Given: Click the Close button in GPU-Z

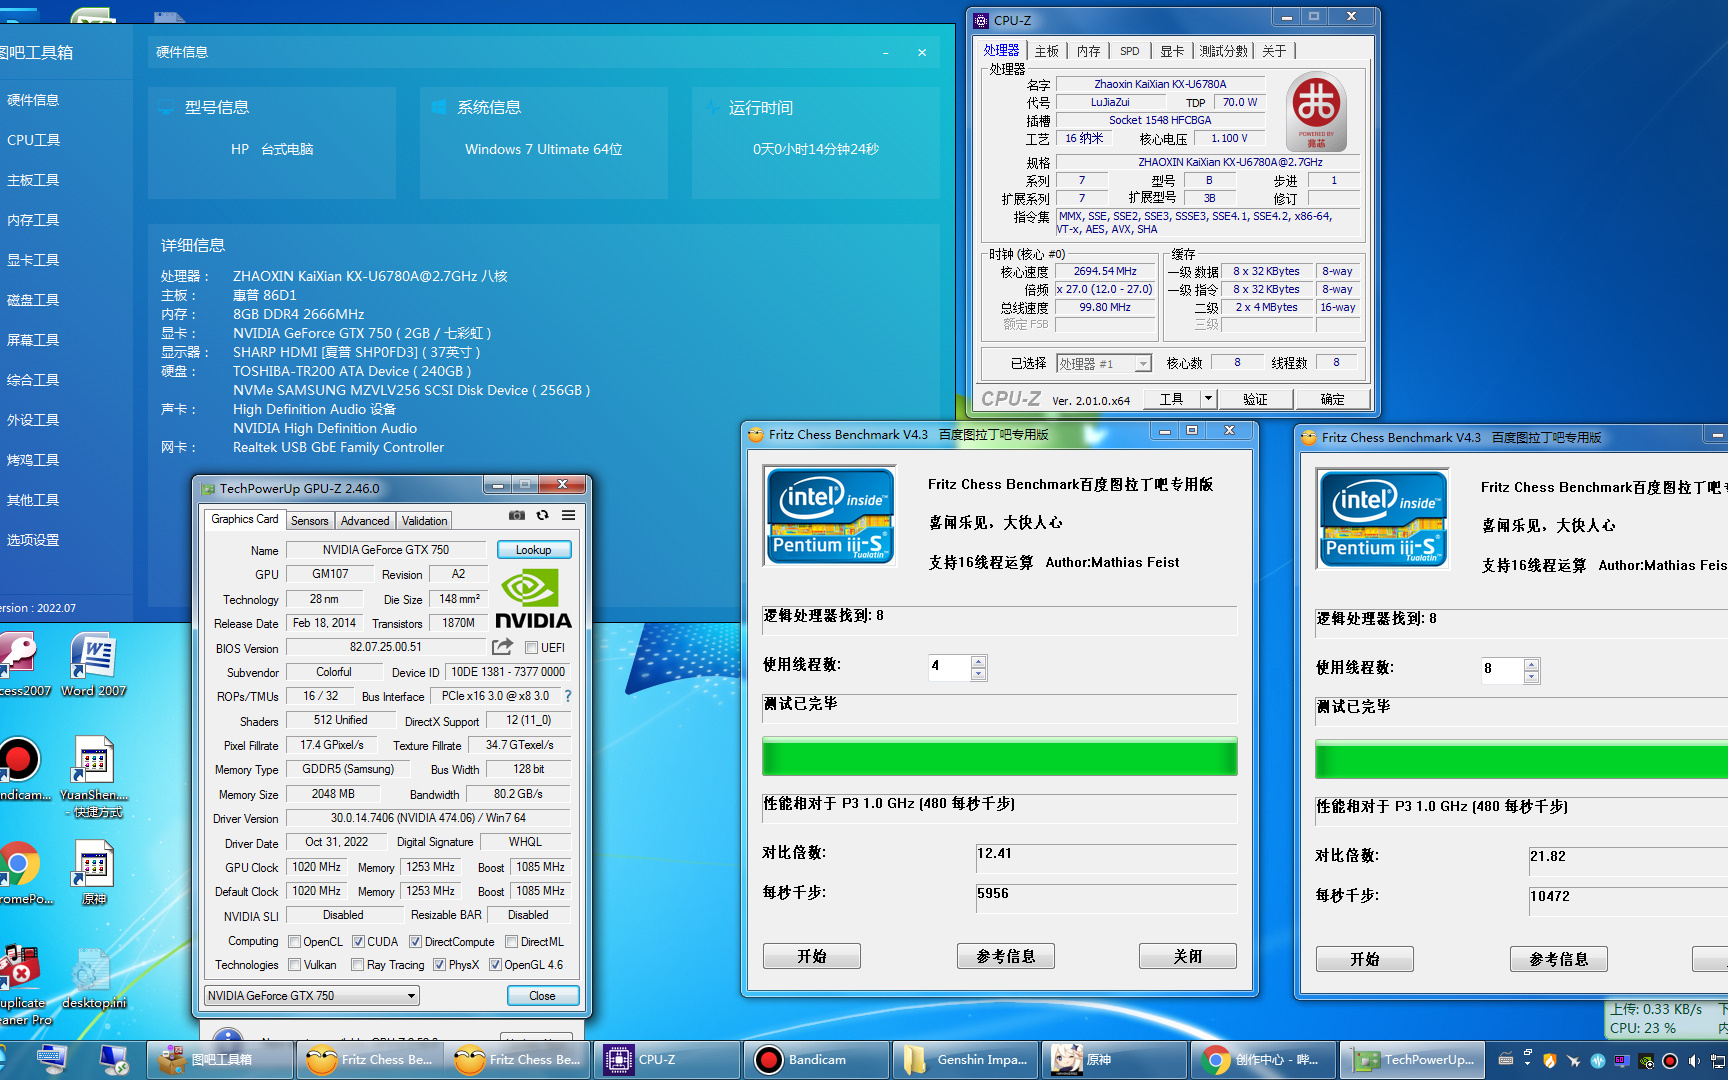Looking at the screenshot, I should tap(542, 996).
